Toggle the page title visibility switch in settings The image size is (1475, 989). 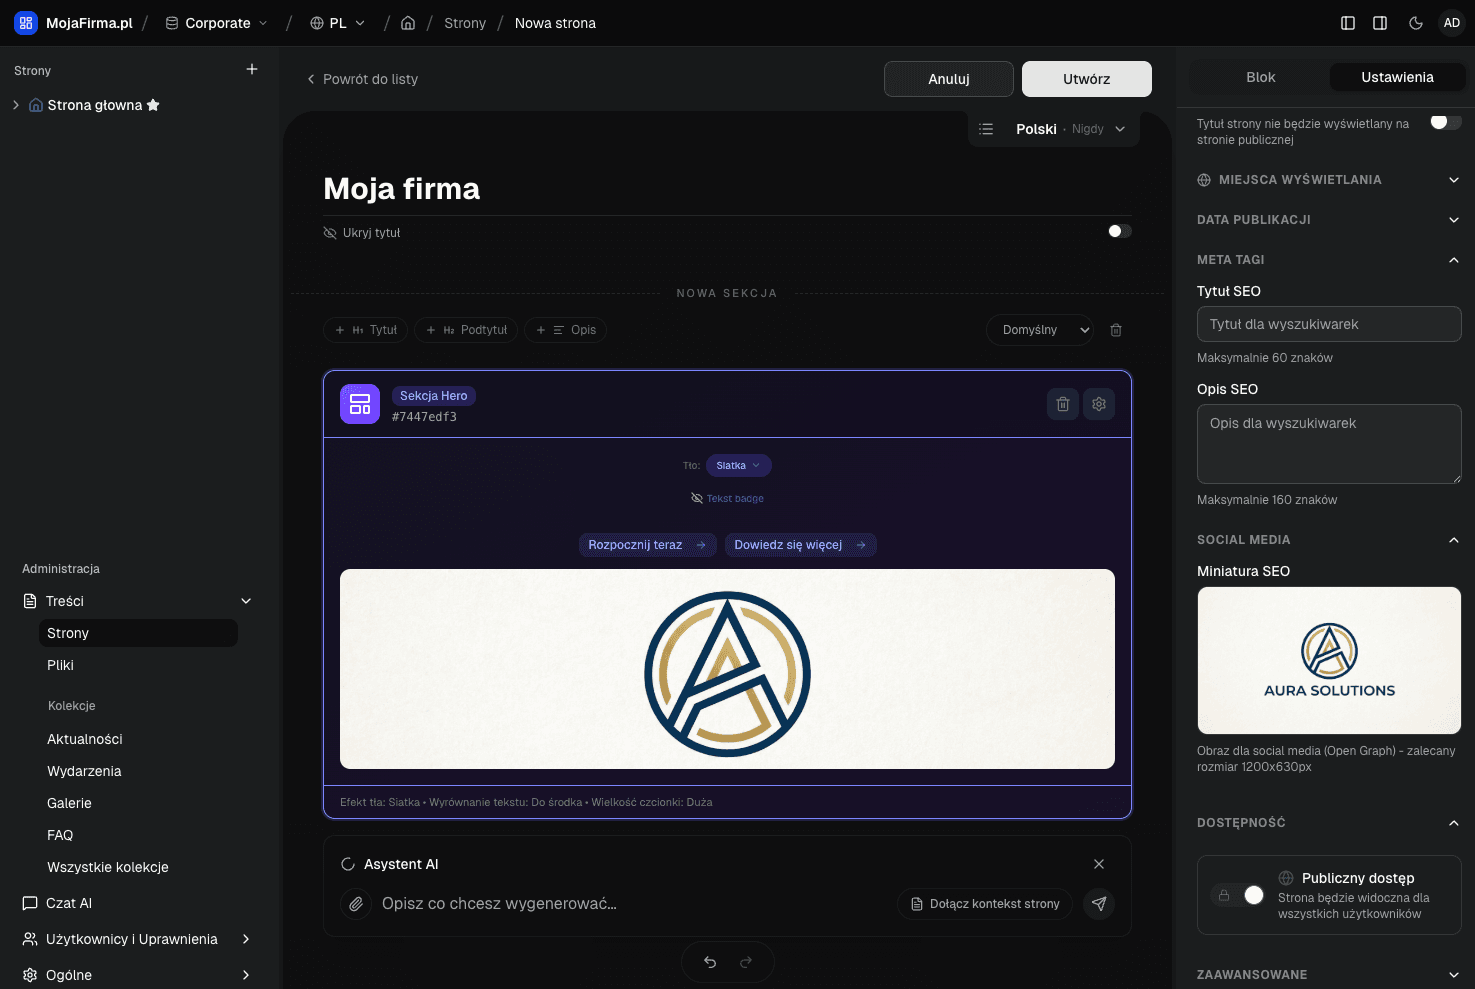coord(1446,122)
